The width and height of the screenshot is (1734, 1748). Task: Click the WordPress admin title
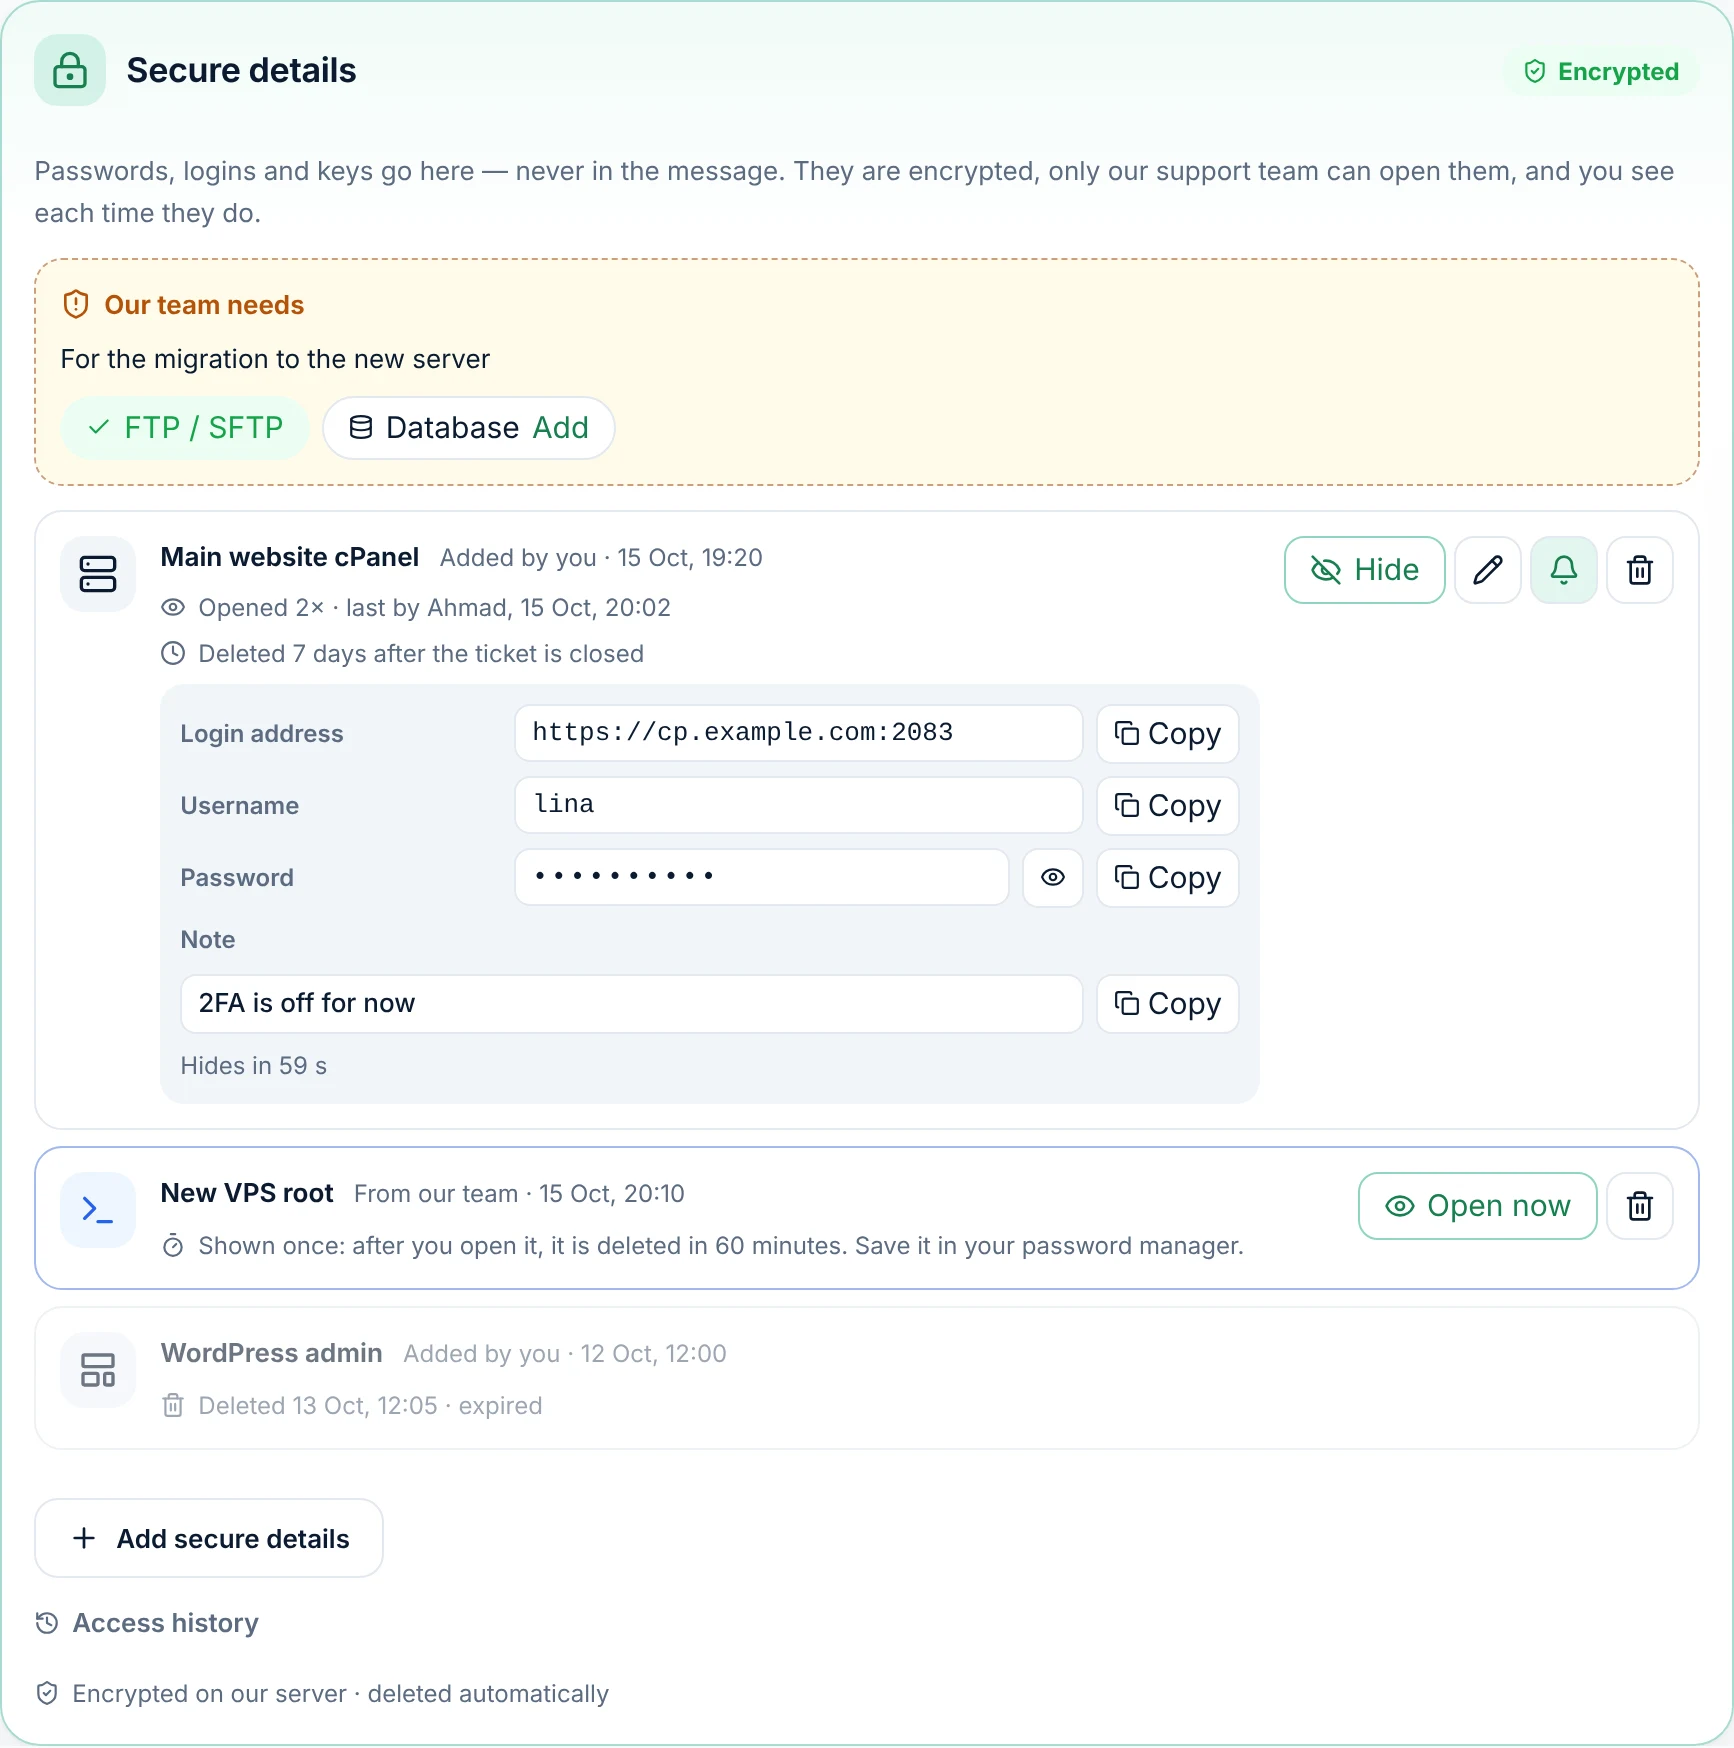pyautogui.click(x=272, y=1353)
